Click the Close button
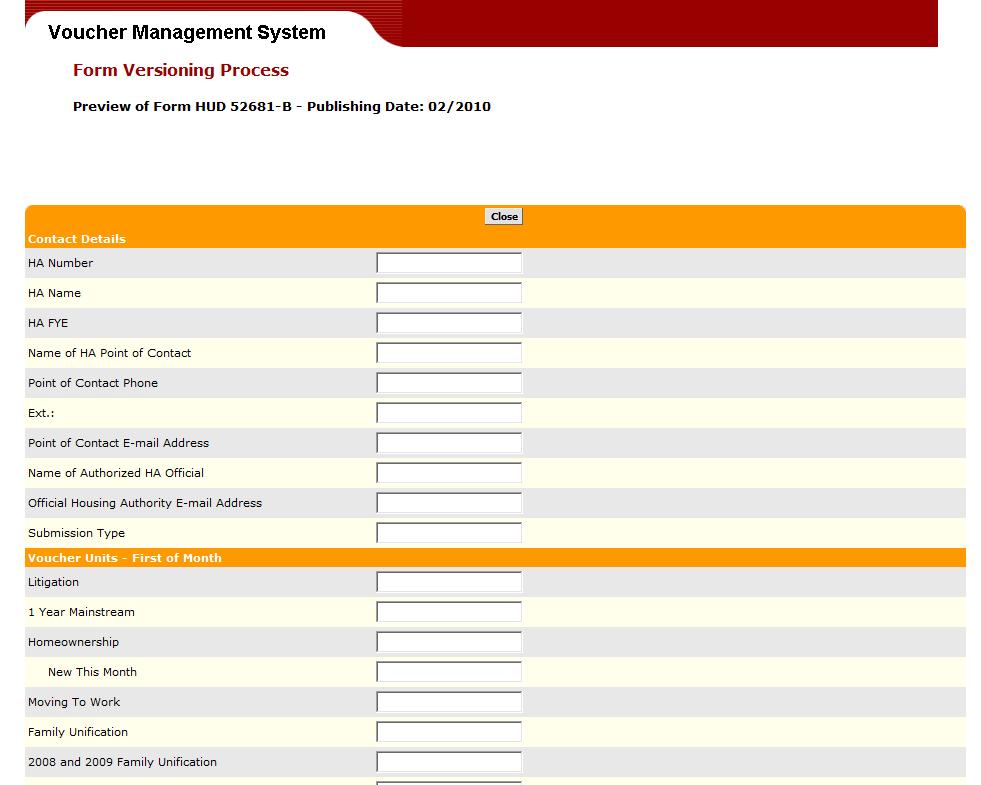The image size is (981, 785). [x=504, y=216]
